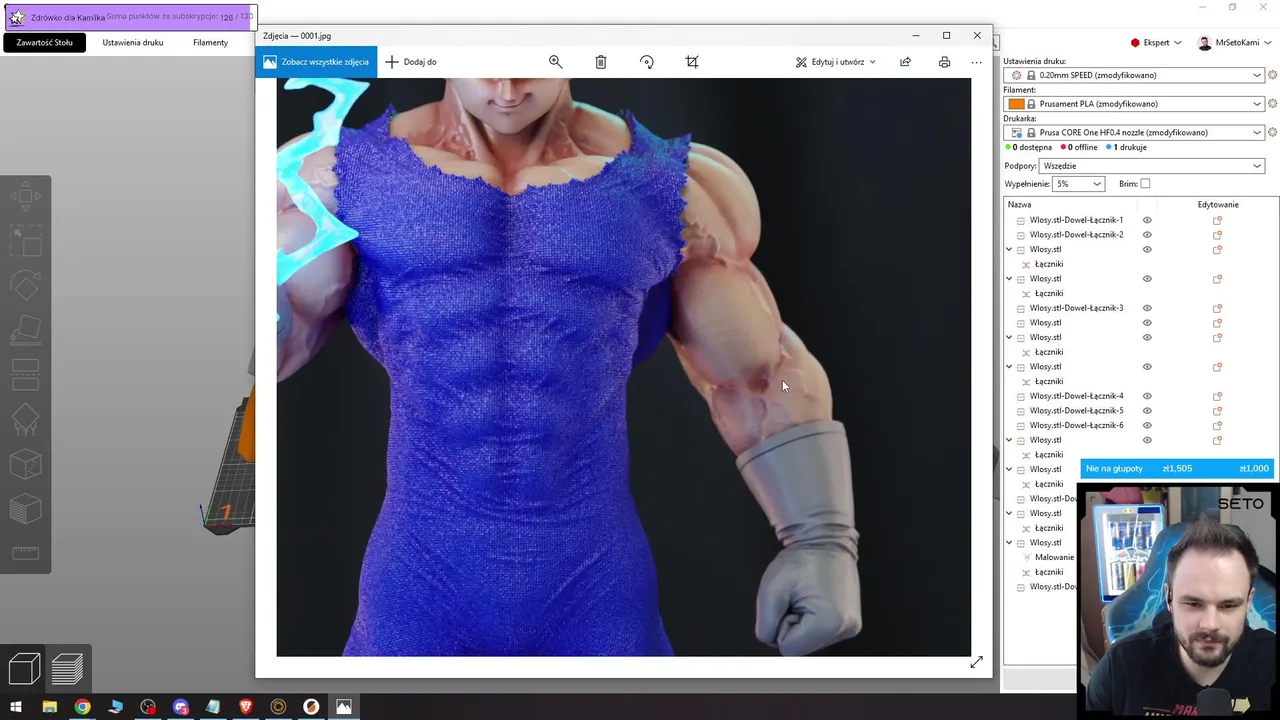The height and width of the screenshot is (720, 1280).
Task: Click edit icon for Wlosy.stl-Dowel-Łącznik-4
Action: [x=1217, y=396]
